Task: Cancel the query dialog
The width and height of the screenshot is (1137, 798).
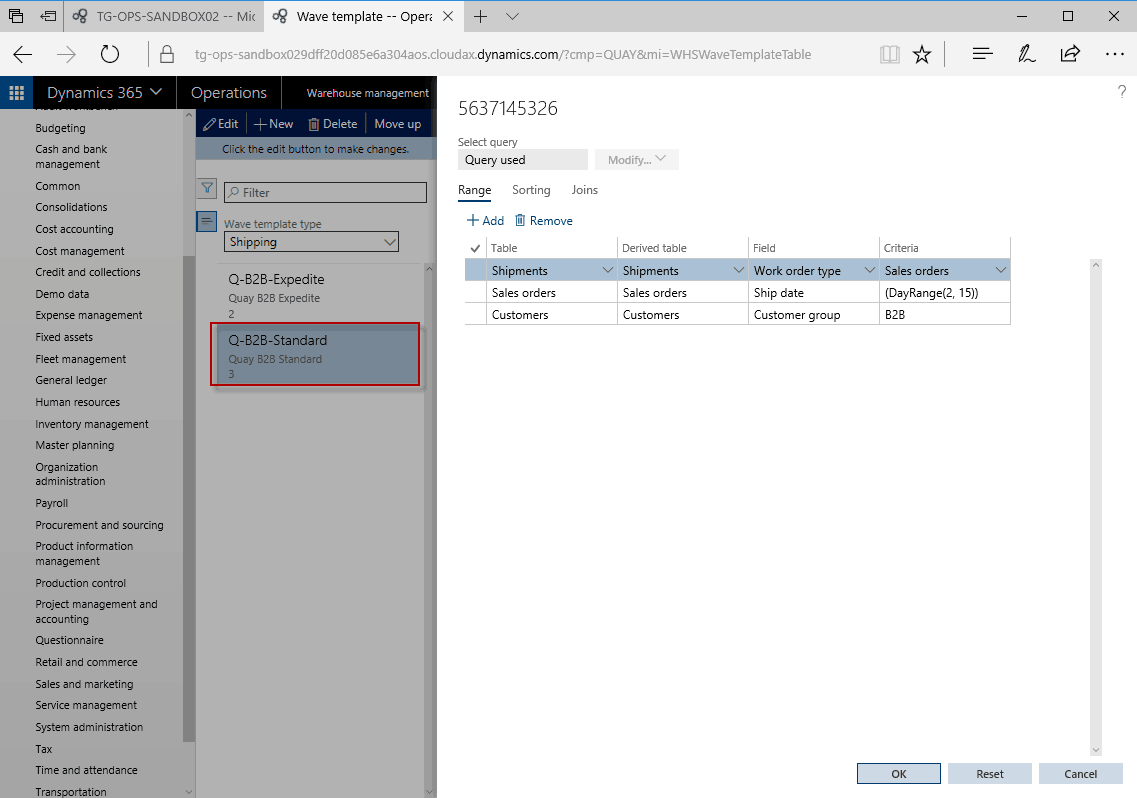Action: (x=1080, y=774)
